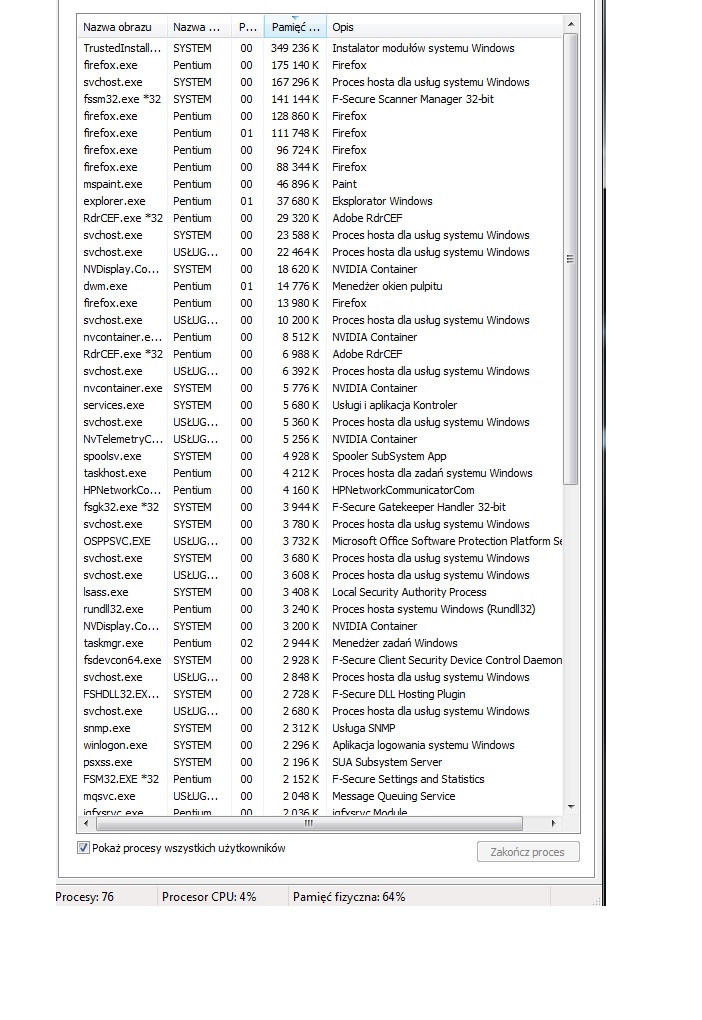Select the OSPPSVC.EXE process
The image size is (702, 1020).
click(x=319, y=541)
